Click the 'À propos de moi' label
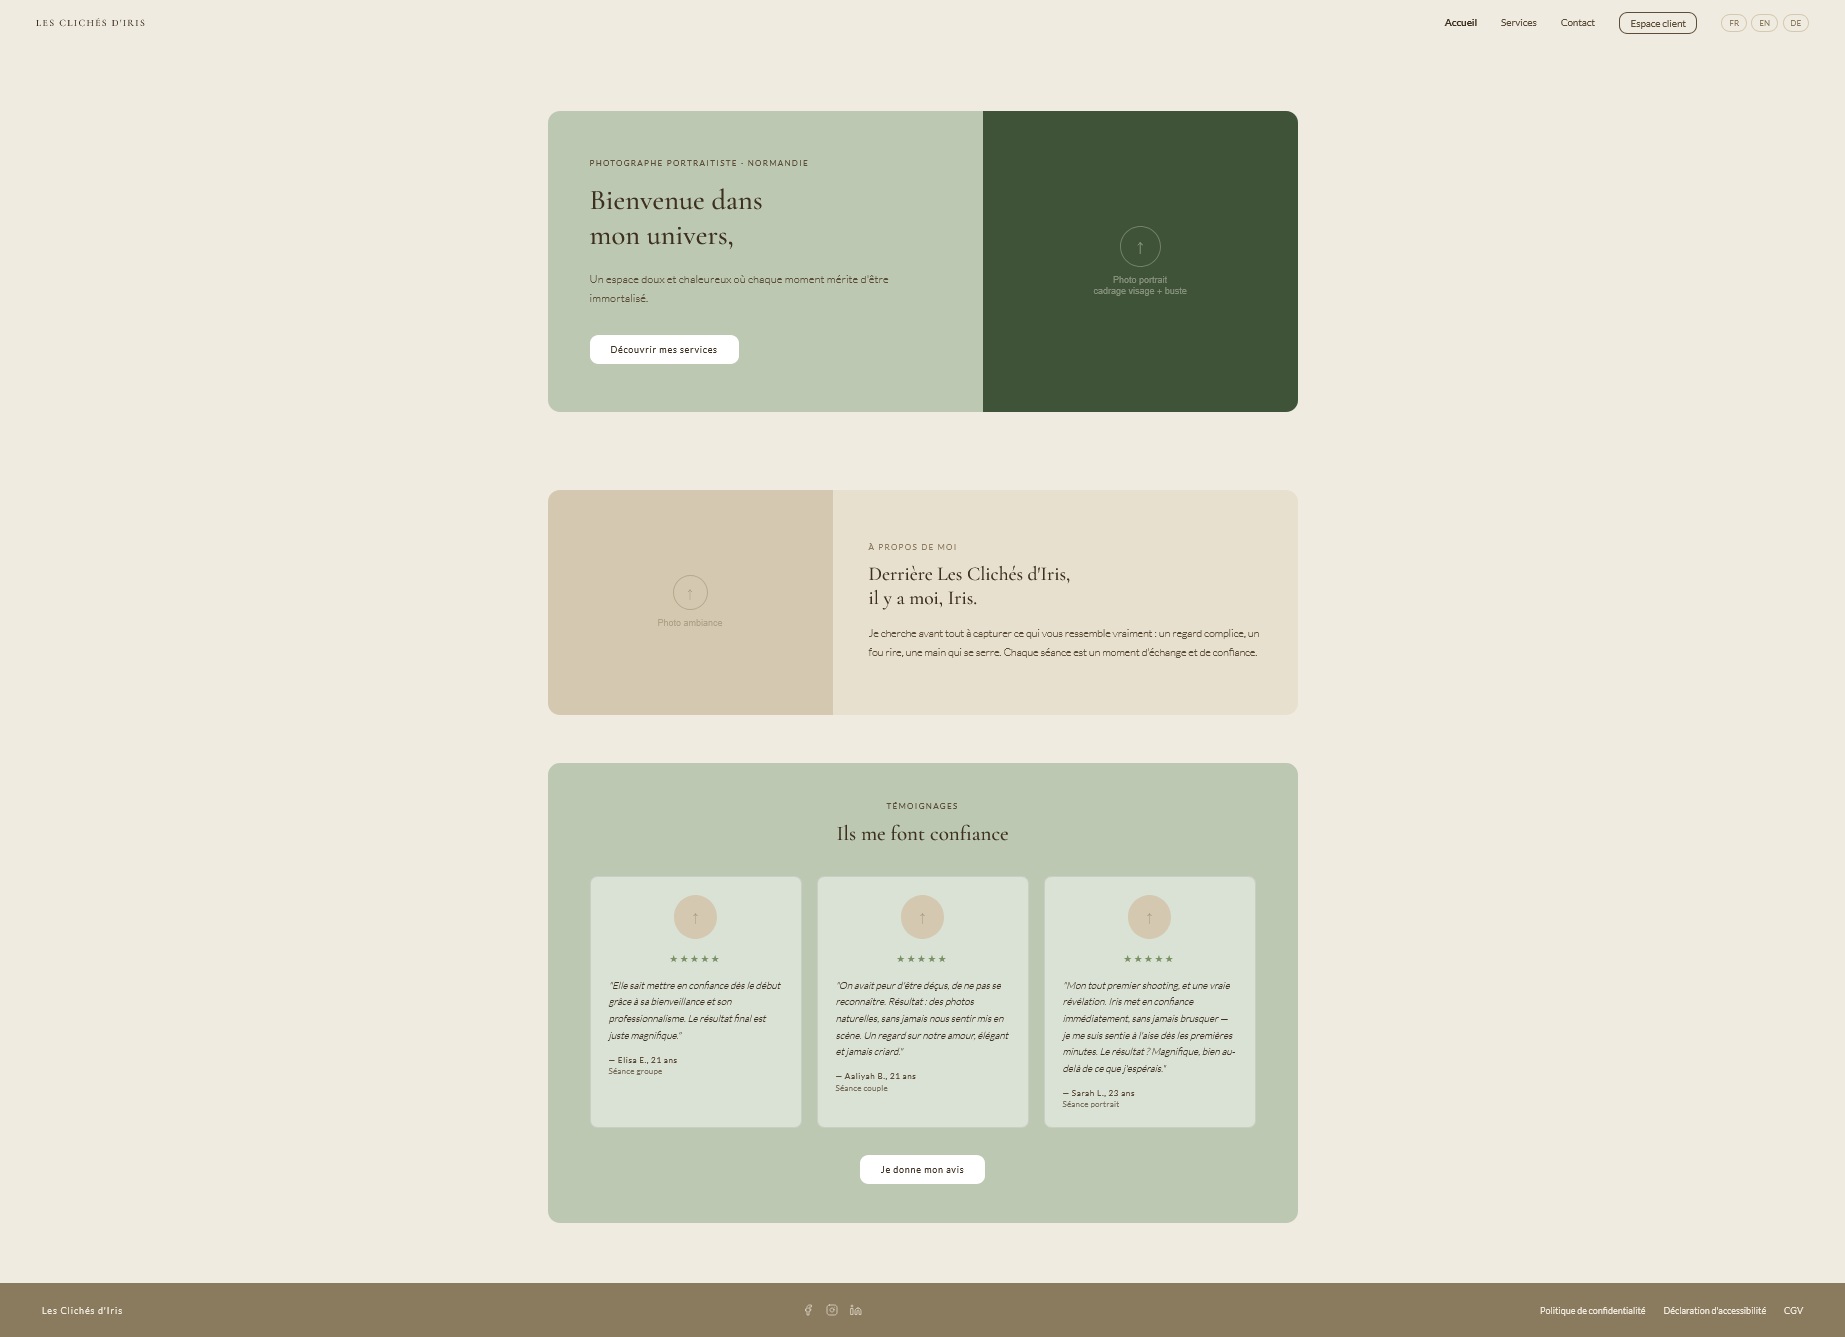 (912, 547)
